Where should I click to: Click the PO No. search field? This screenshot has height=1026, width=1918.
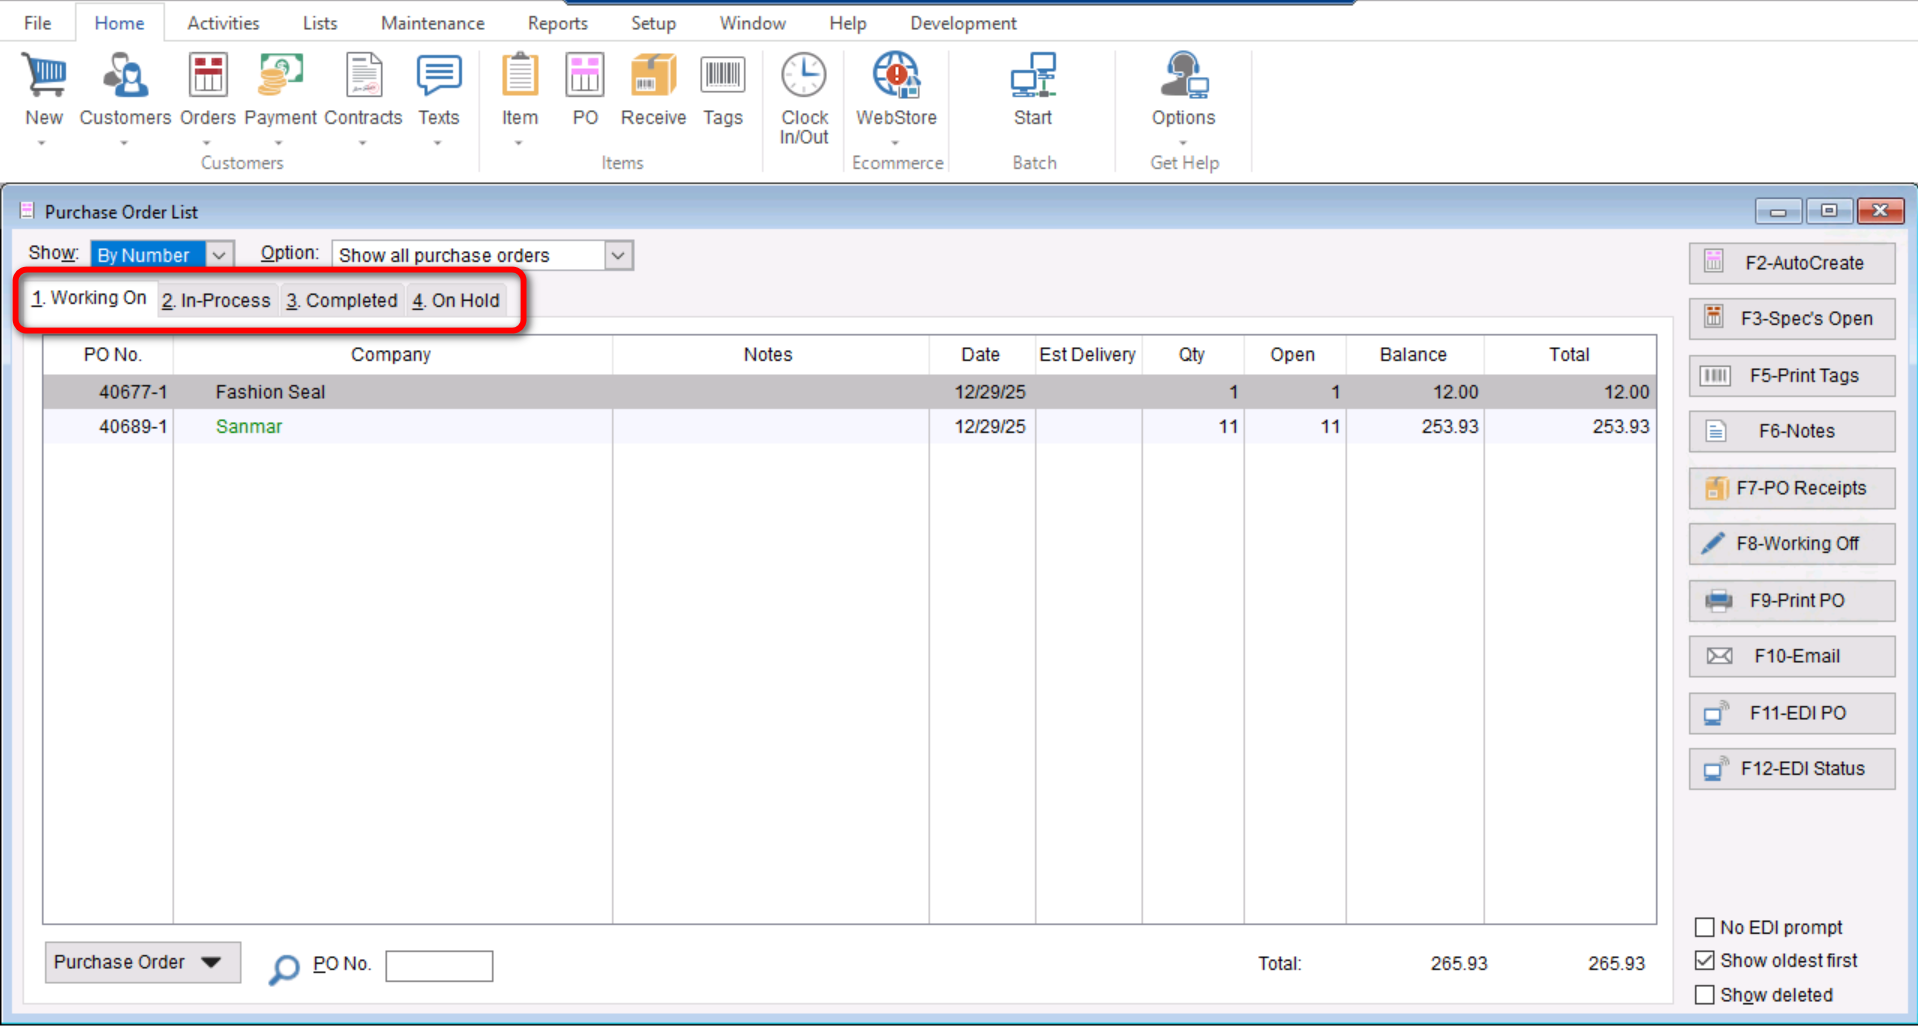coord(439,965)
